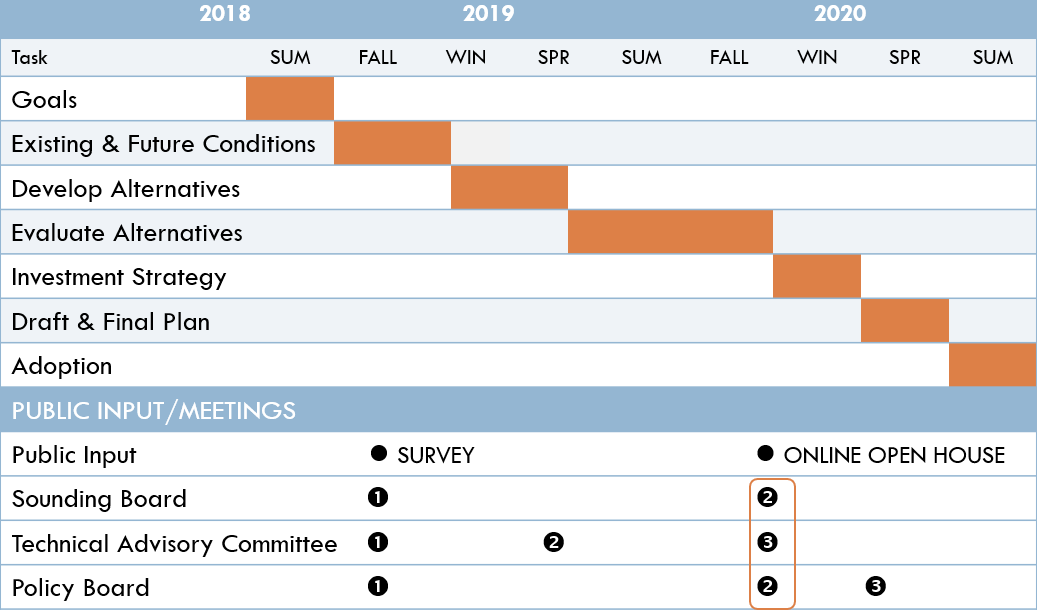The height and width of the screenshot is (610, 1037).
Task: Click Technical Advisory Committee meeting 3 marker
Action: 768,542
